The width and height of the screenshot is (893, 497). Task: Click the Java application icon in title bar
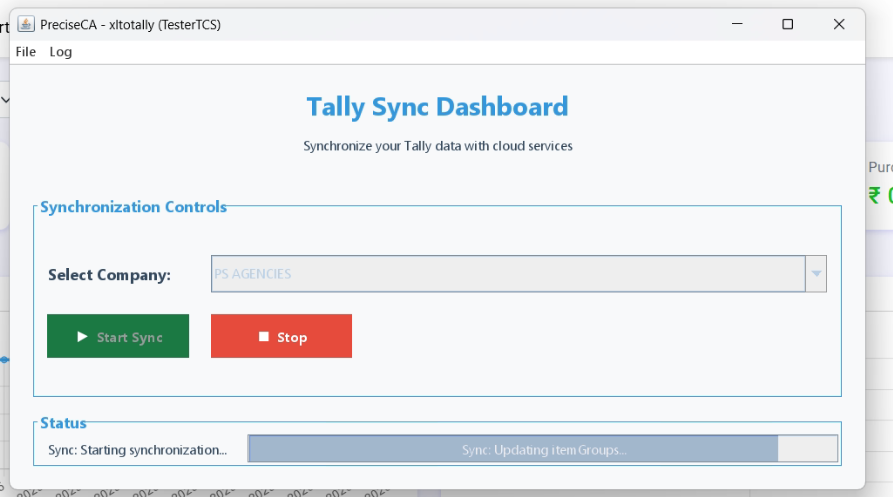[x=26, y=24]
